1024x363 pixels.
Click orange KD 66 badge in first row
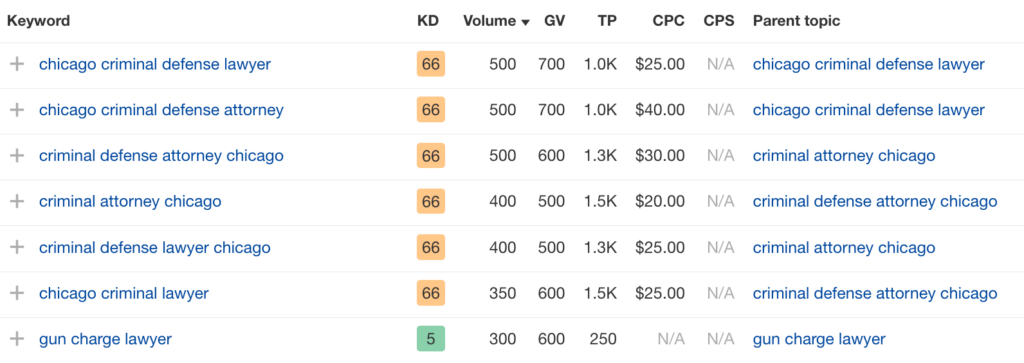point(430,64)
